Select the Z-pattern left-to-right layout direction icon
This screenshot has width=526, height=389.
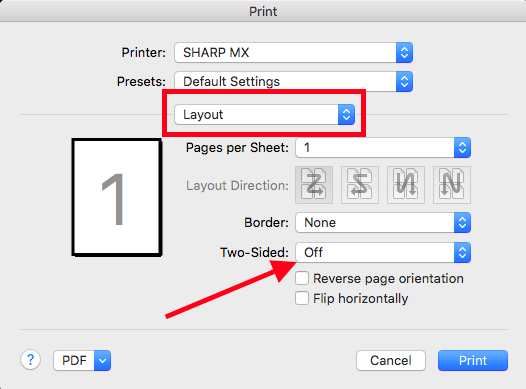[x=314, y=185]
